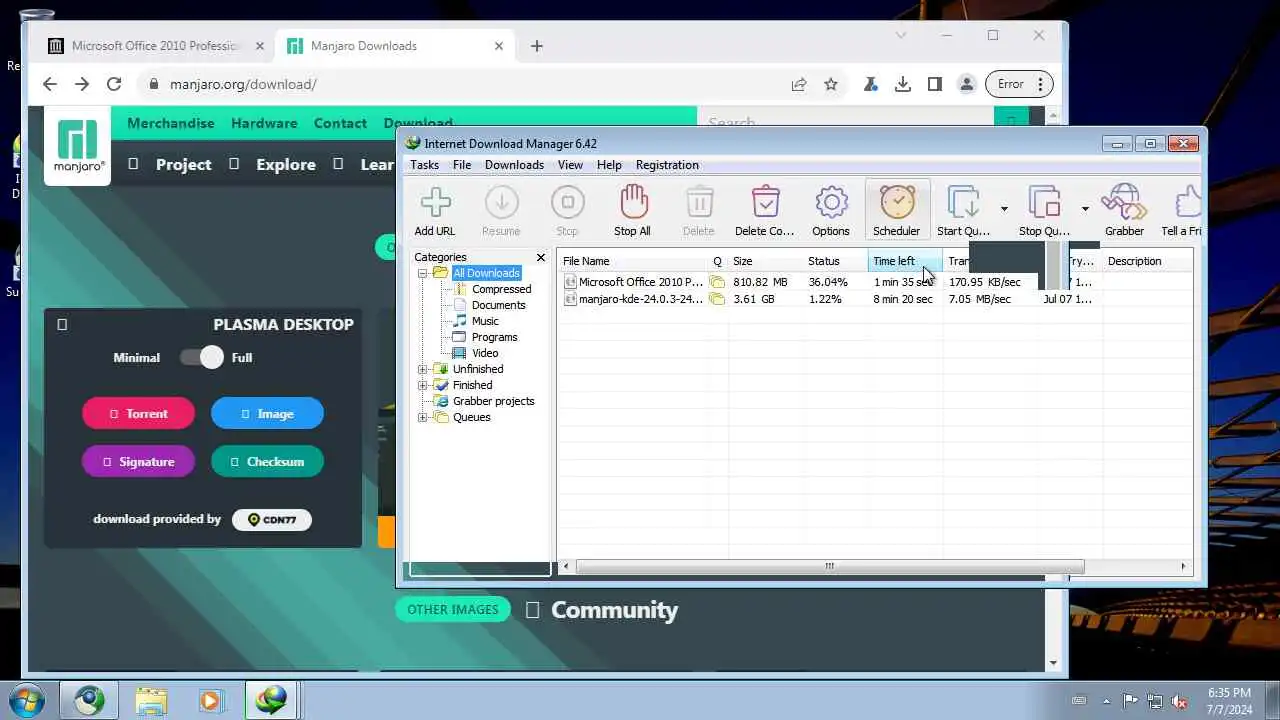Open Chrome tab search chevron
Screen dimensions: 1280x720
tap(901, 35)
